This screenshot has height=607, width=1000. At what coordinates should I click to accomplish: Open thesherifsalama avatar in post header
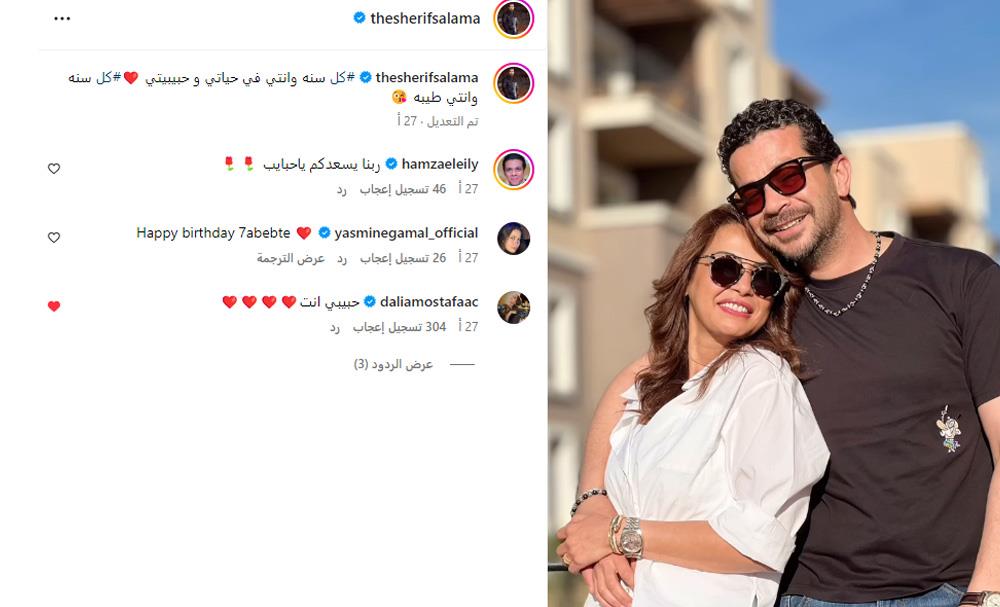(x=513, y=19)
